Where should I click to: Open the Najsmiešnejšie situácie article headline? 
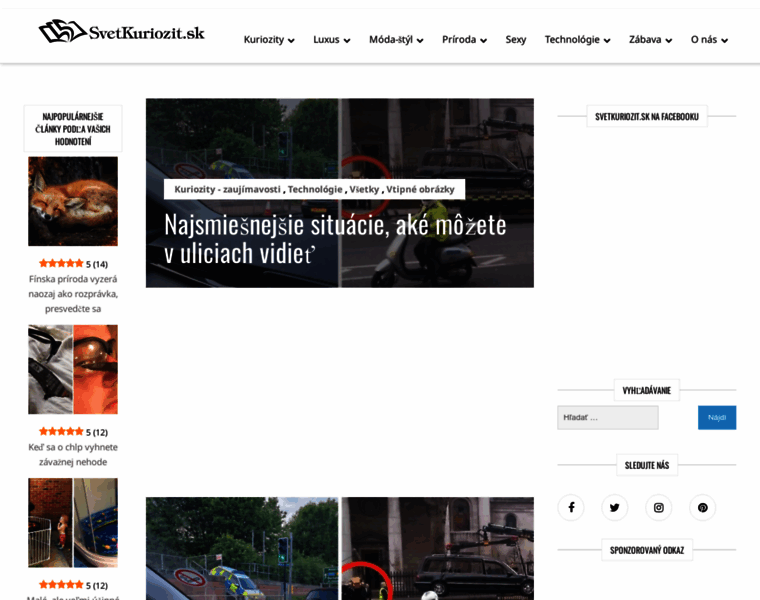coord(335,239)
